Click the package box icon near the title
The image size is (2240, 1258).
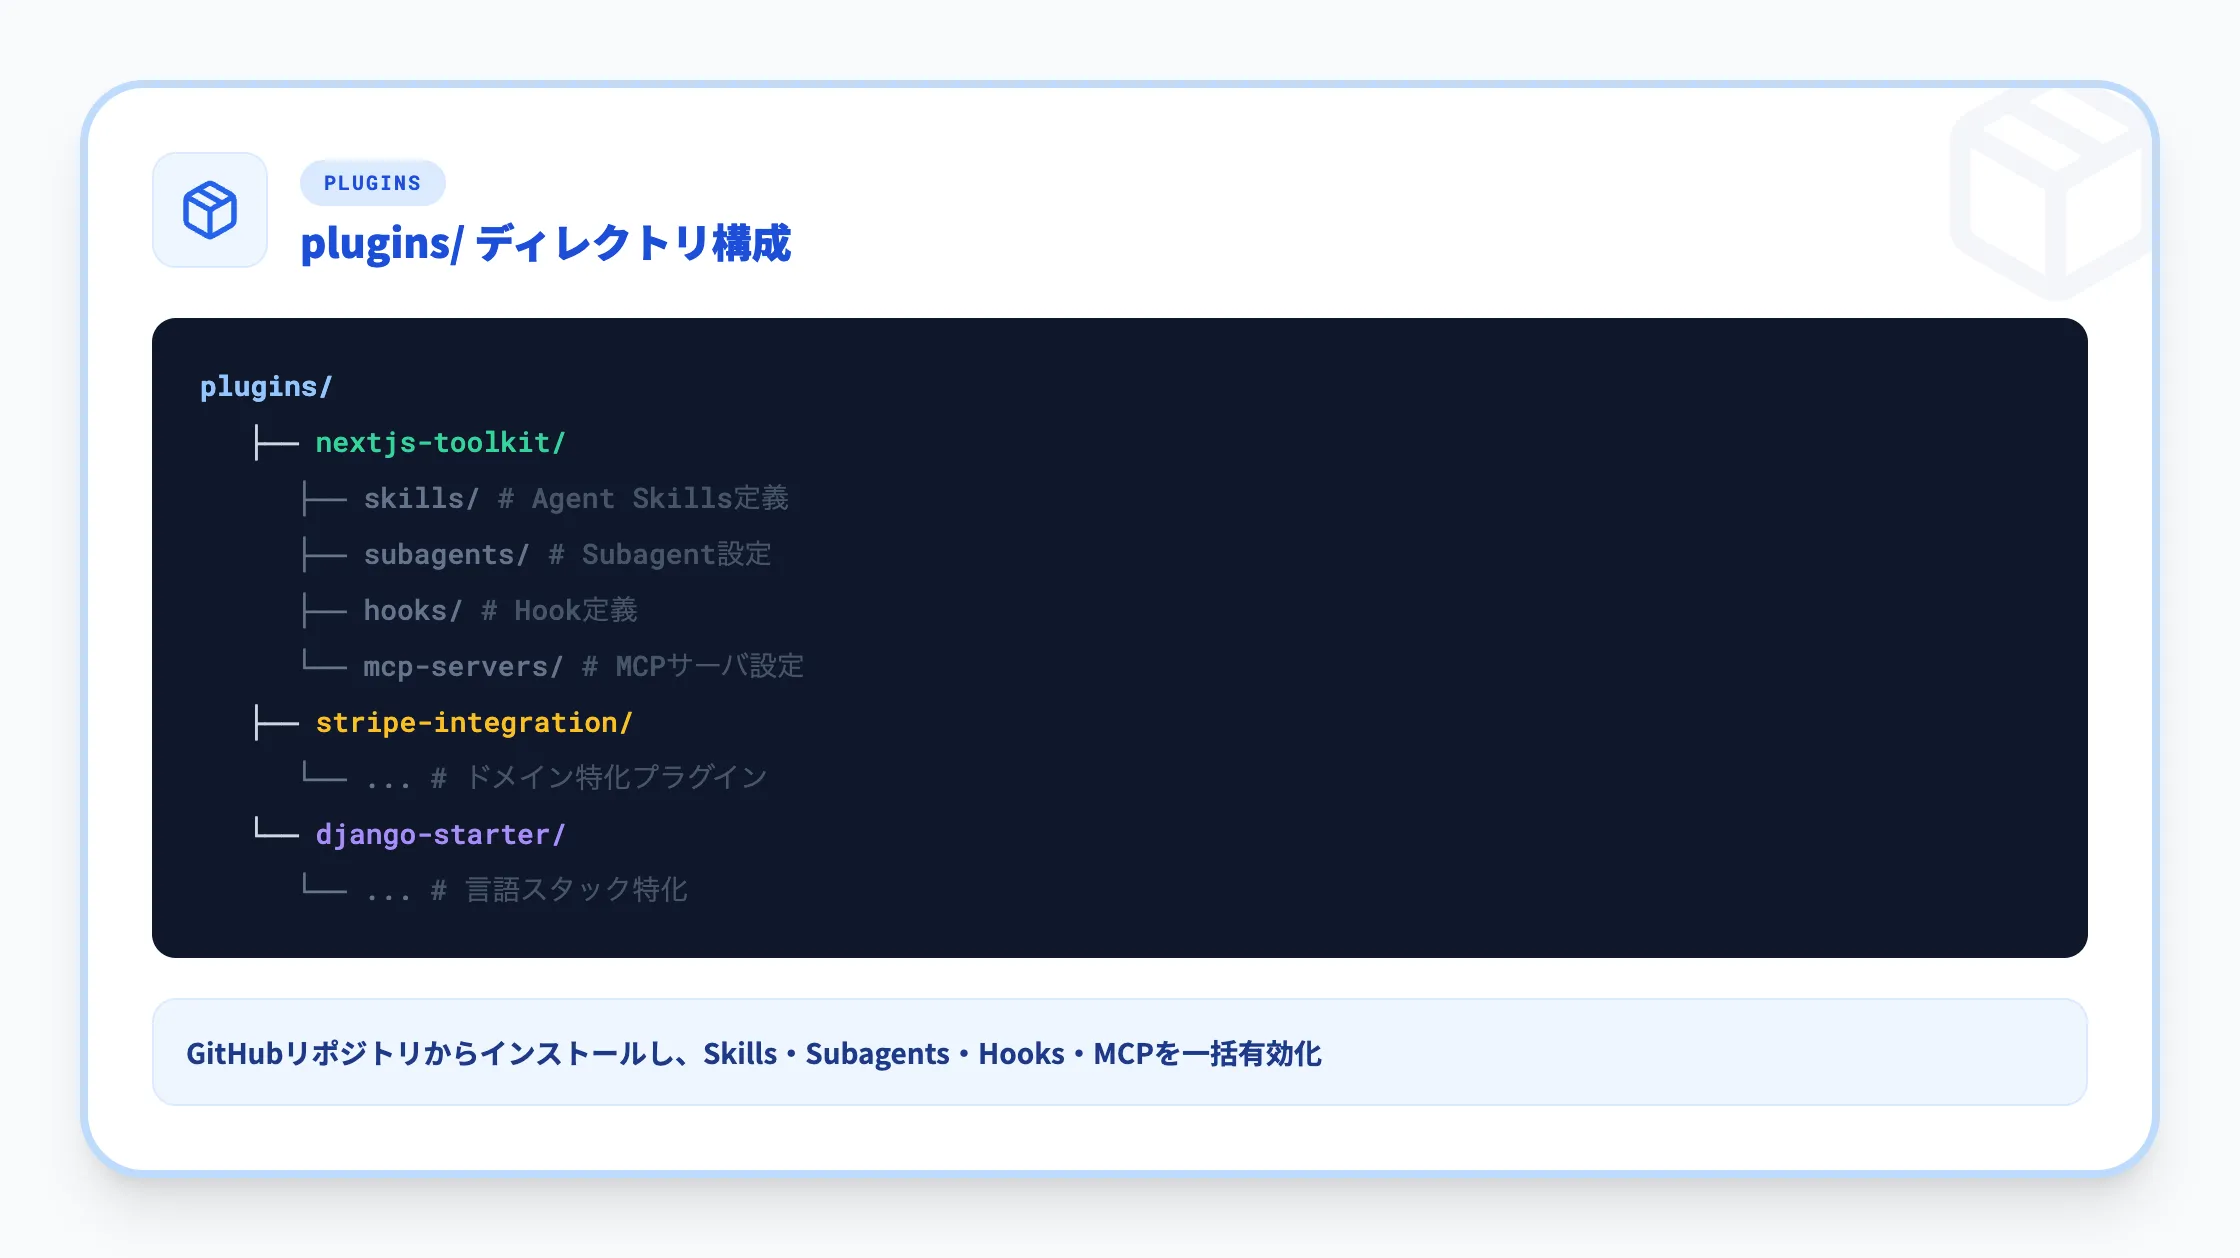click(x=209, y=208)
